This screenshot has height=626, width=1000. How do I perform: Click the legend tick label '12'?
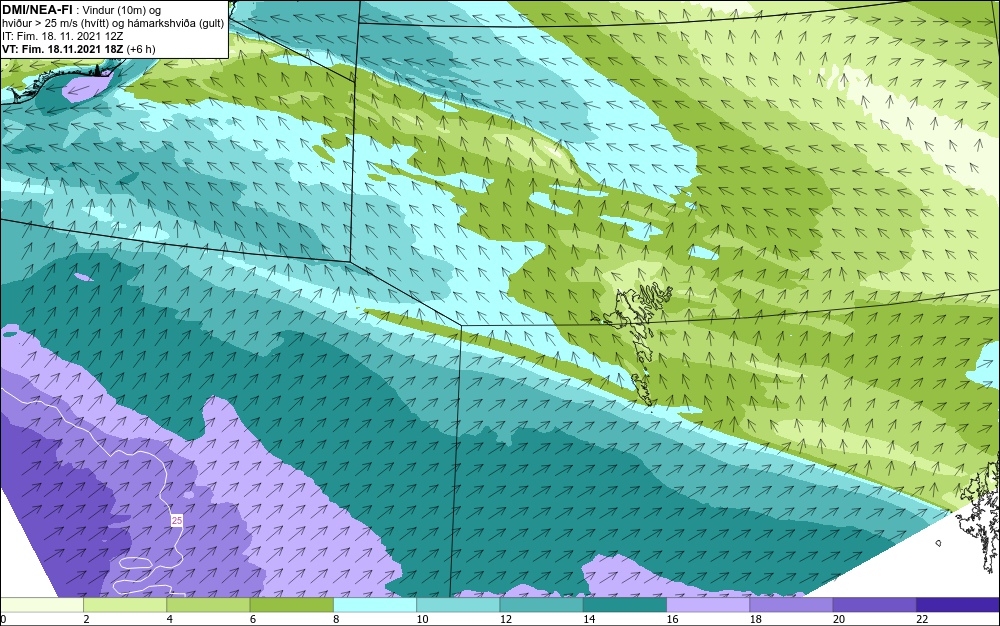(x=506, y=619)
